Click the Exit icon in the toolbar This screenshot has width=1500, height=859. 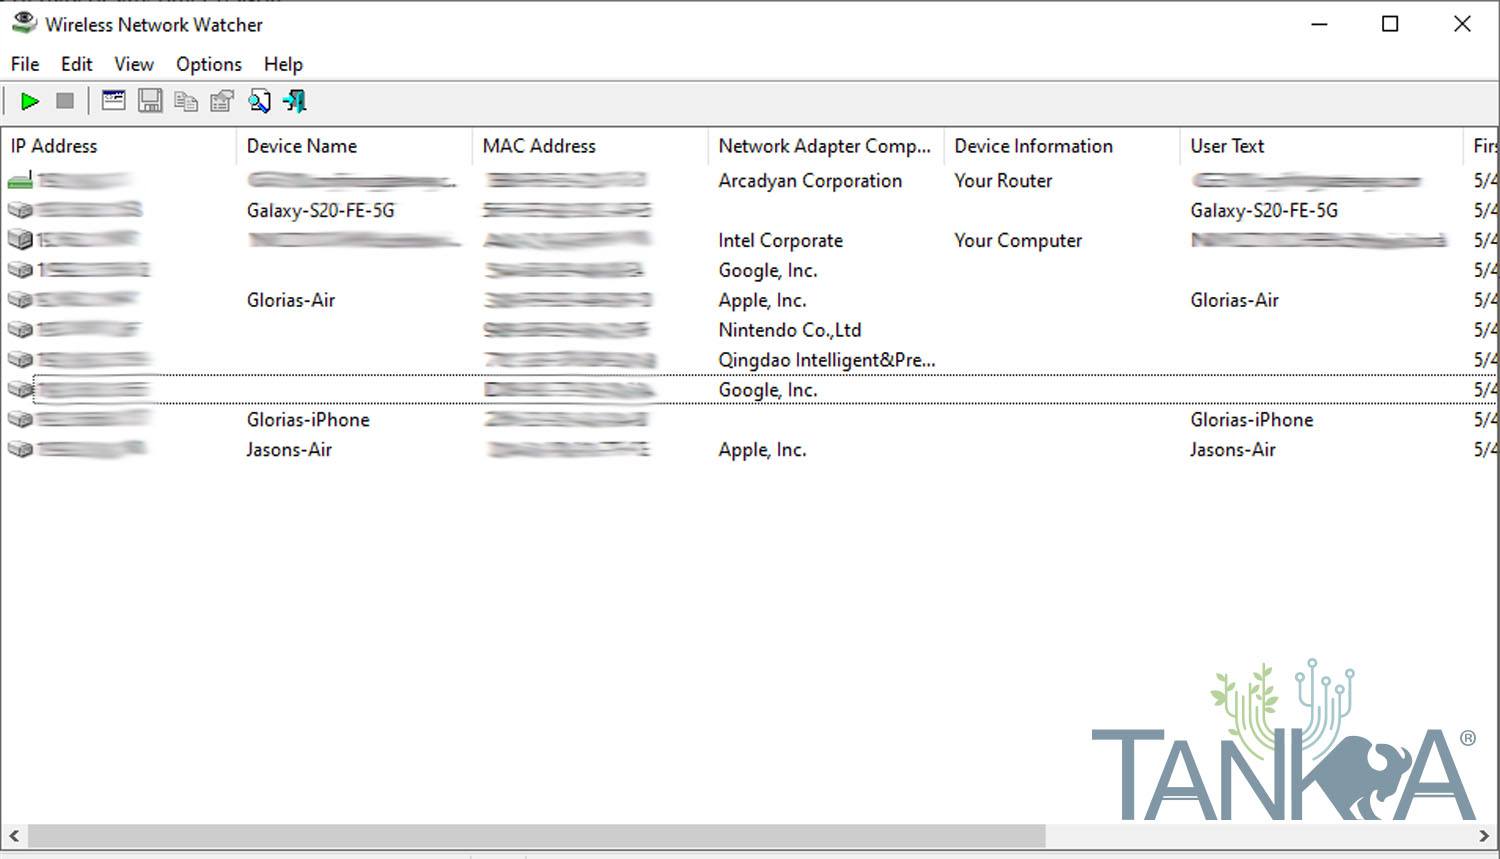[295, 101]
